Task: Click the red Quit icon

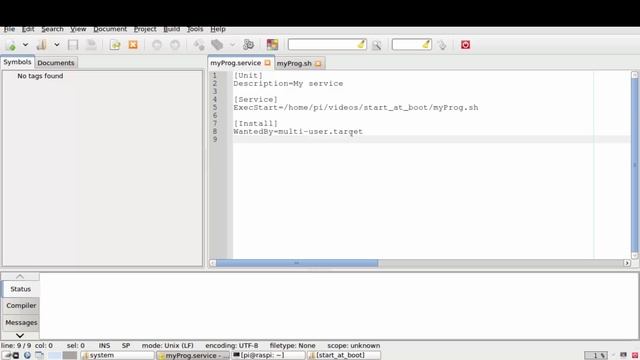Action: (466, 45)
